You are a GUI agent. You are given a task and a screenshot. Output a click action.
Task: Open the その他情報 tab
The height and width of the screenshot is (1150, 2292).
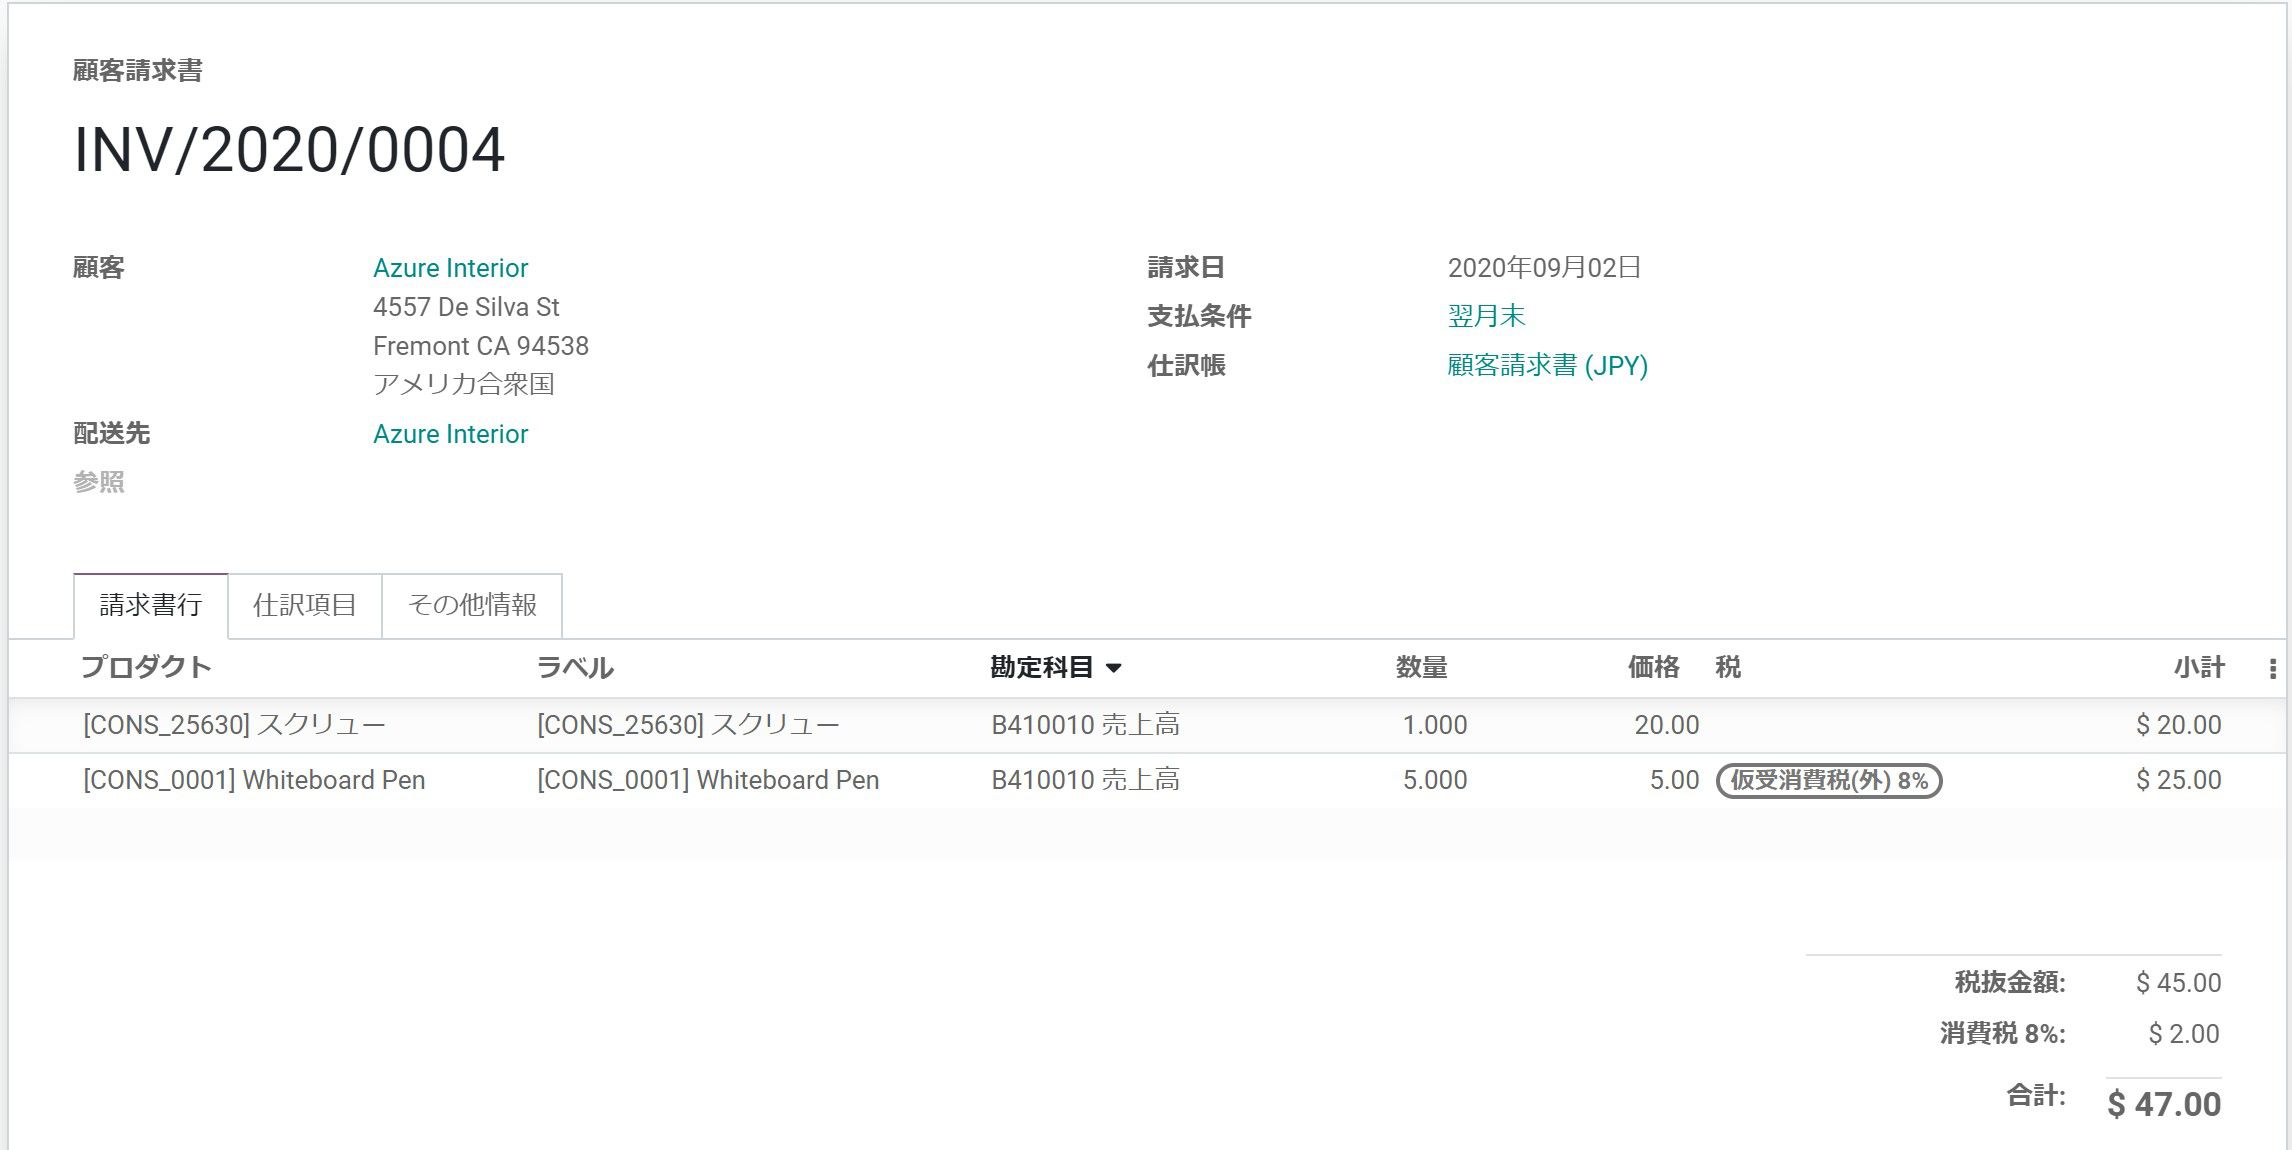(472, 605)
